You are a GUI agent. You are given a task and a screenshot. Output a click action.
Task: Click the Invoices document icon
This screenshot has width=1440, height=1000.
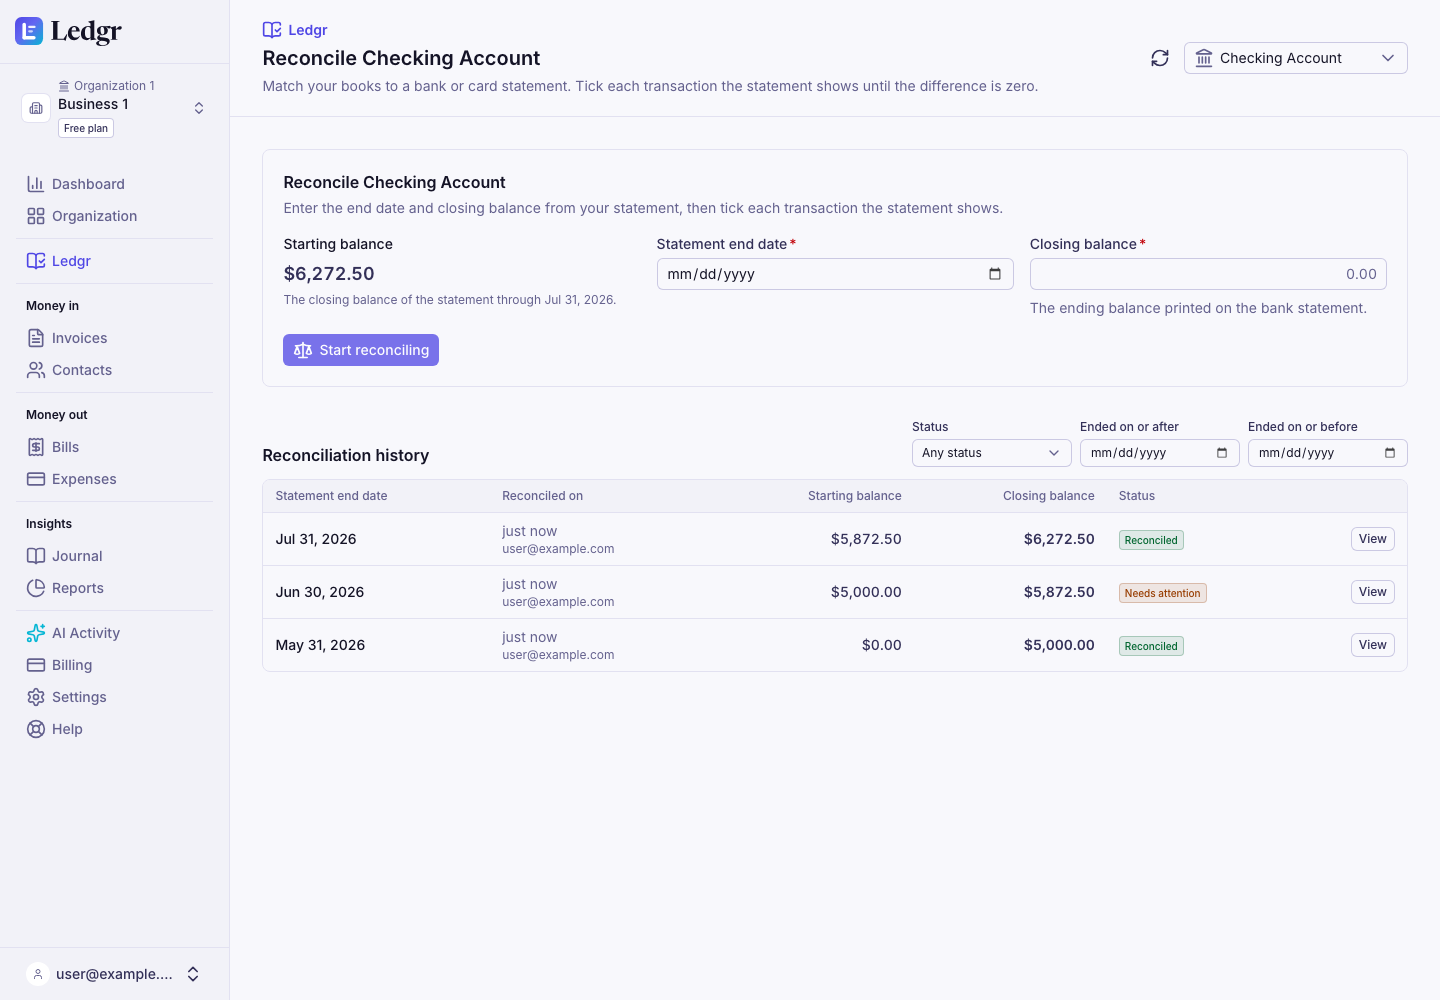coord(36,338)
